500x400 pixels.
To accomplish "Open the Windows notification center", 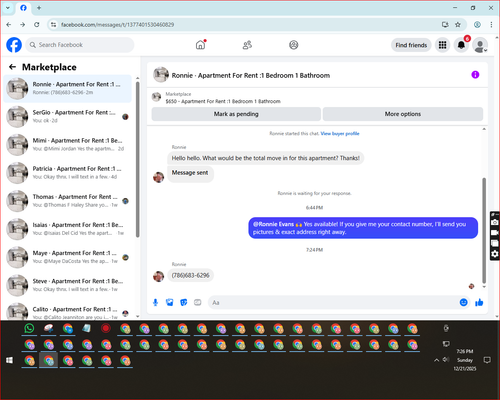I will 487,360.
